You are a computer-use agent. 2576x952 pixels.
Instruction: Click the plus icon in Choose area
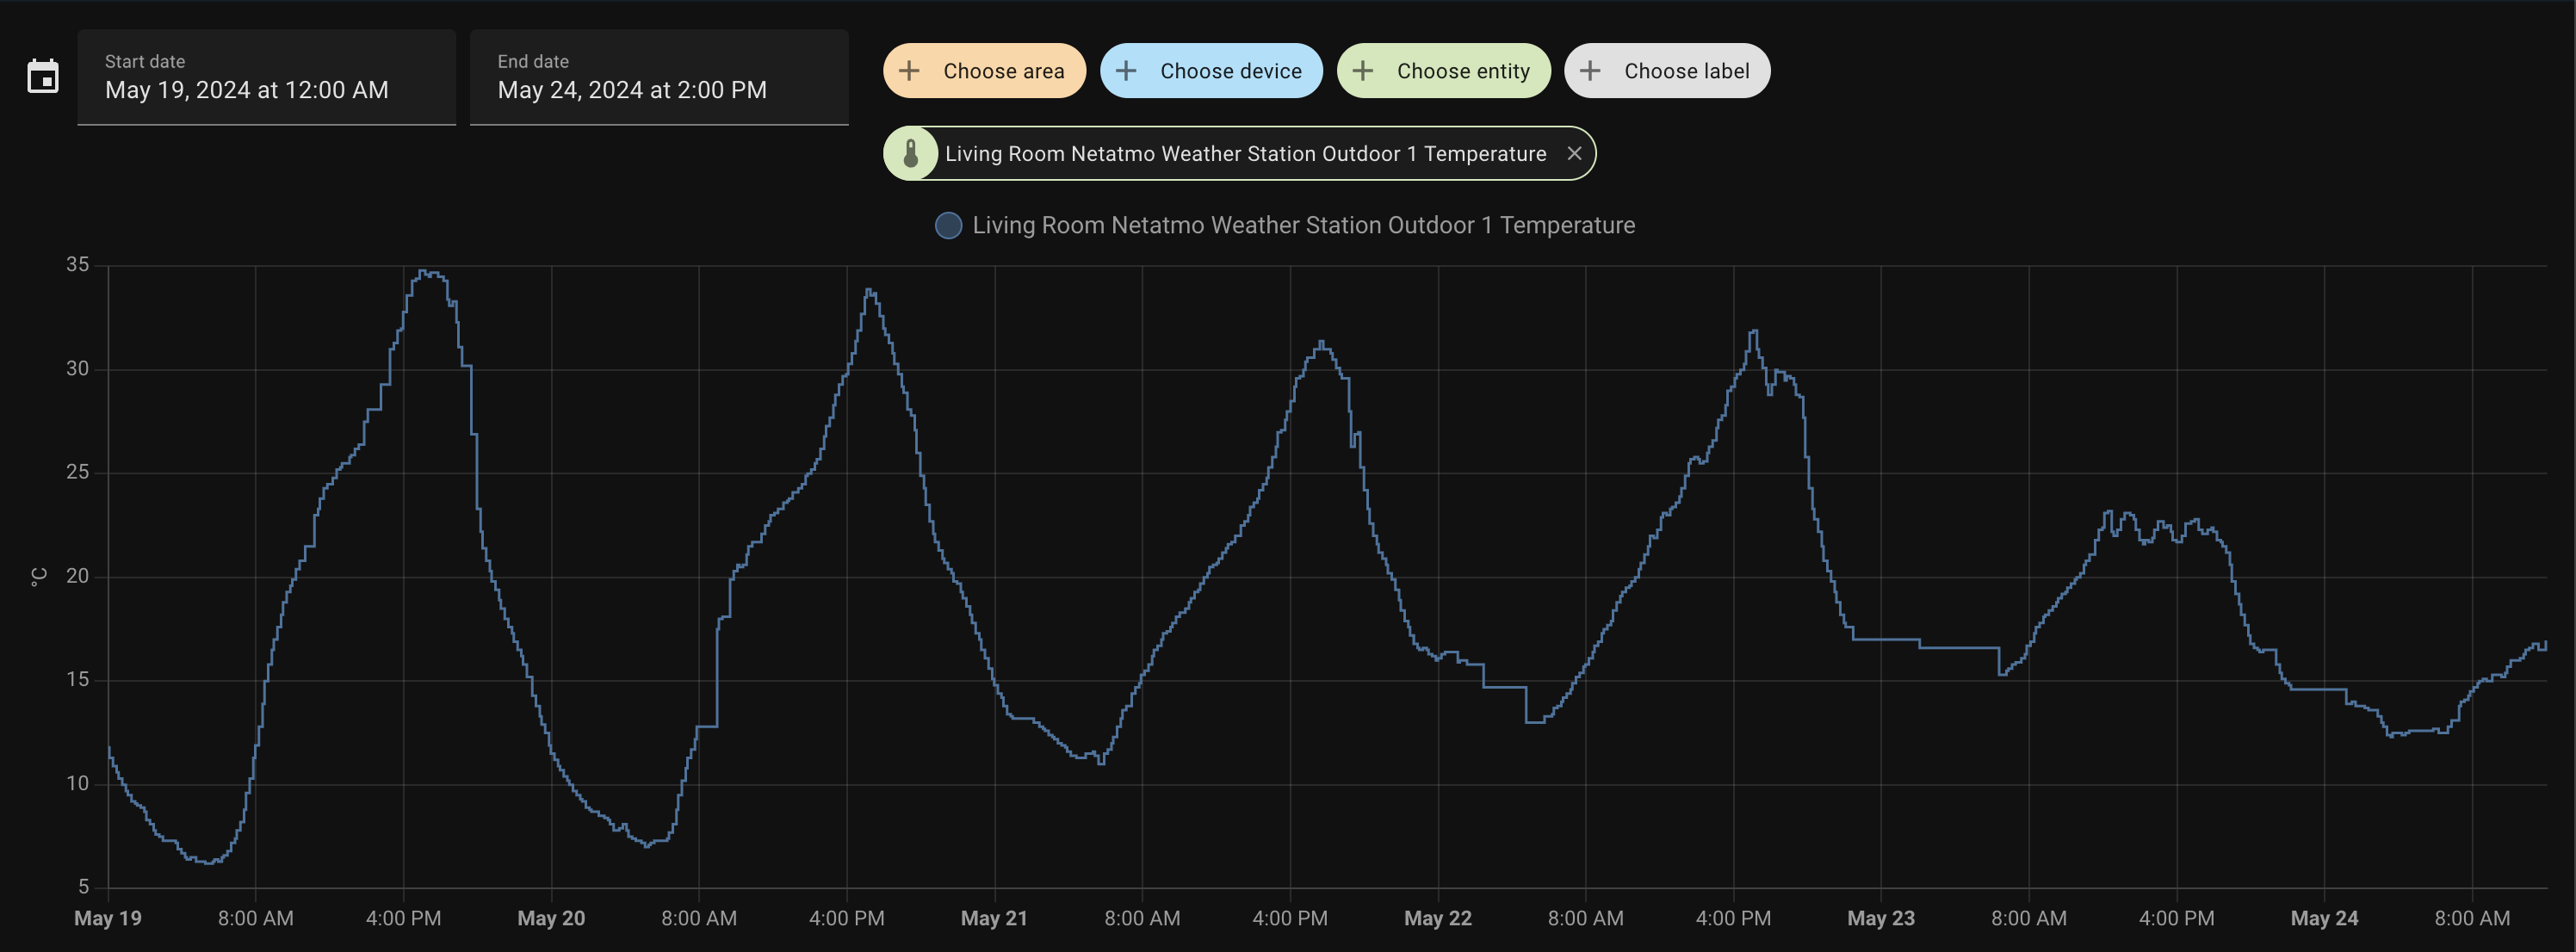pos(909,71)
